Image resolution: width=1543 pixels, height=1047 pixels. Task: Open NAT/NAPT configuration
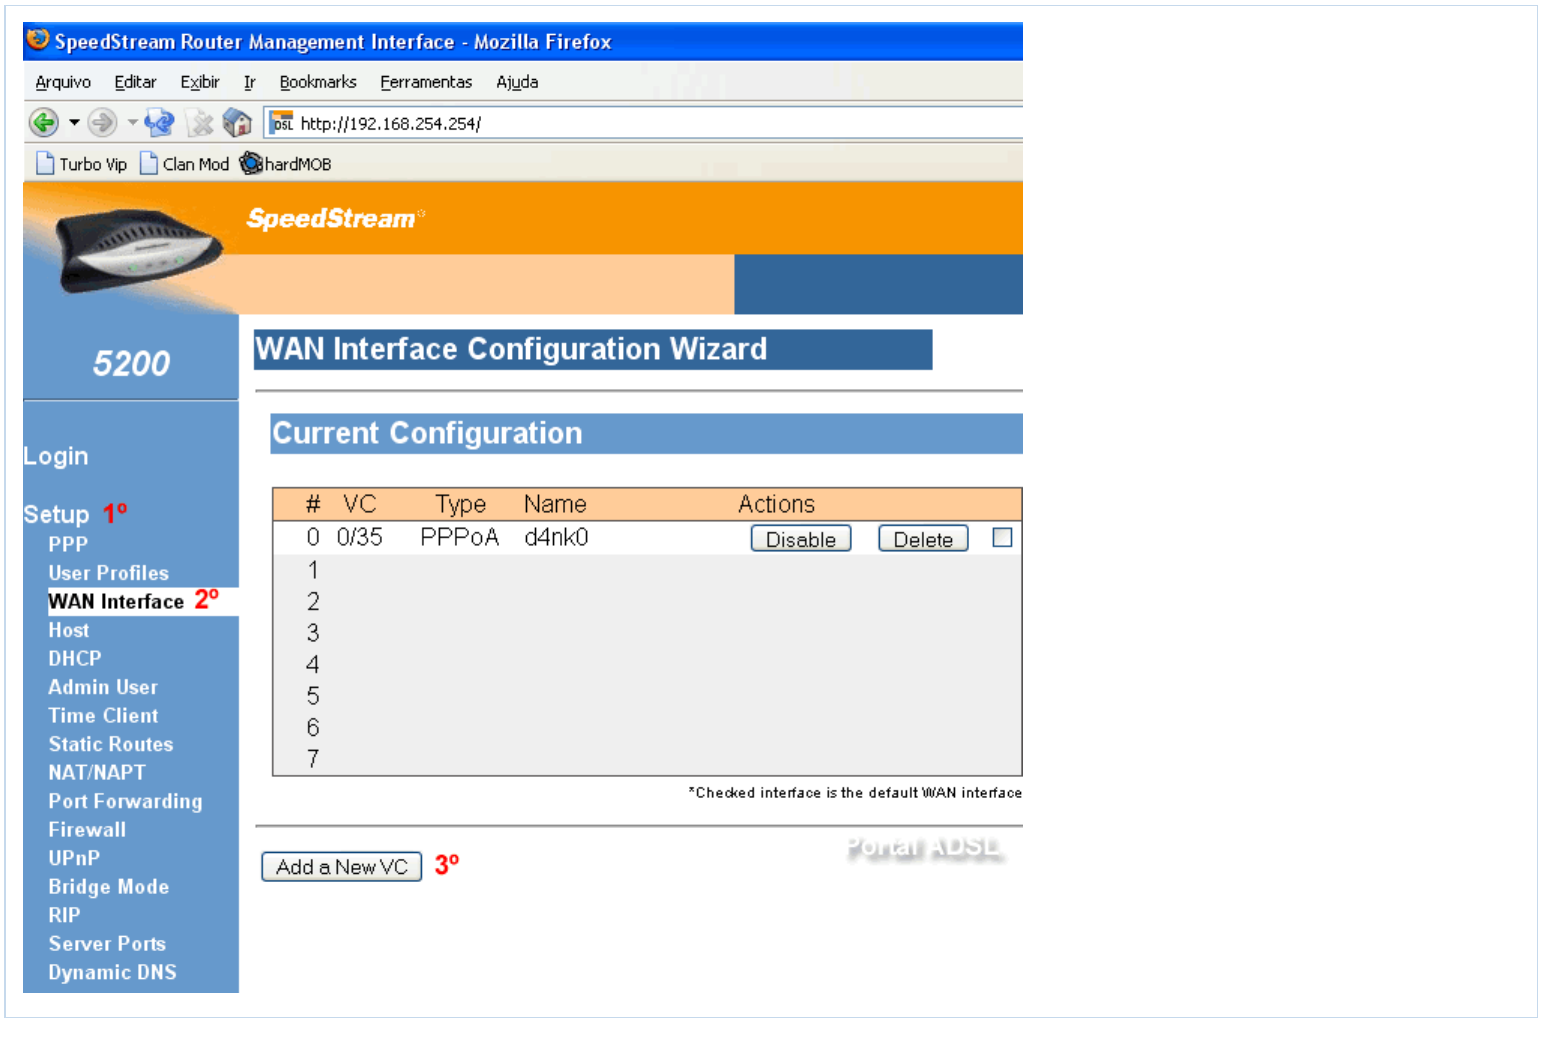pos(97,773)
